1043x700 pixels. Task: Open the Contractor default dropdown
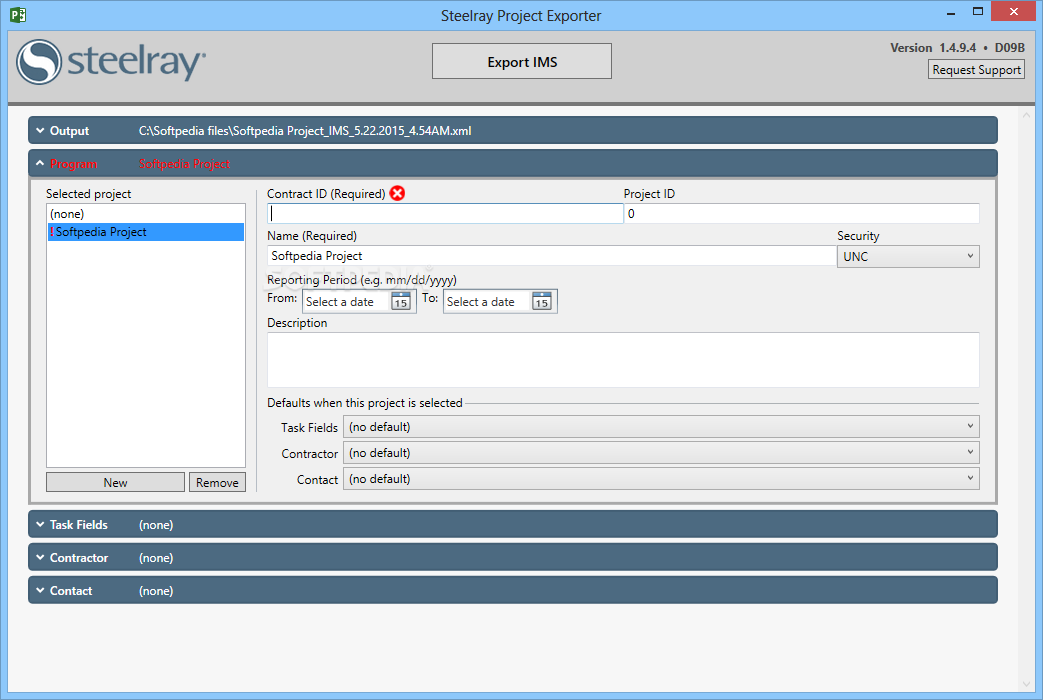pyautogui.click(x=661, y=452)
